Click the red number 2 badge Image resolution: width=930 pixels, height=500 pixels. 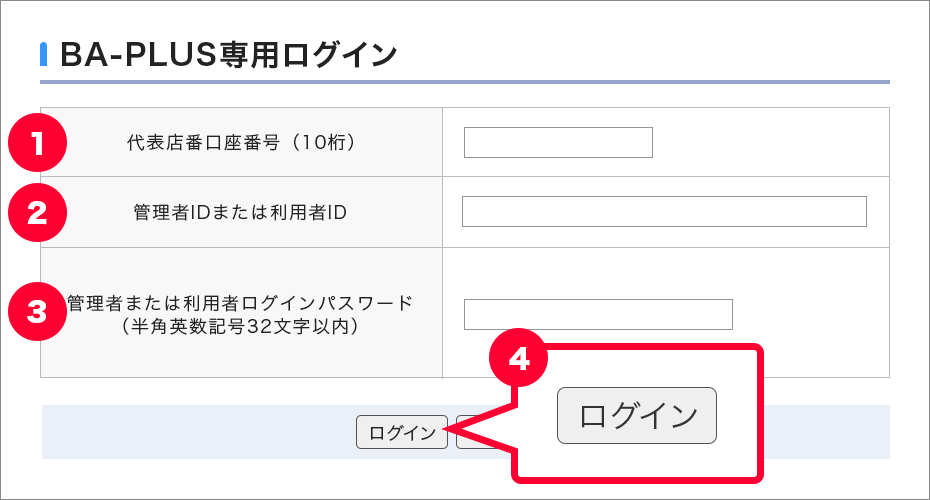click(x=37, y=212)
